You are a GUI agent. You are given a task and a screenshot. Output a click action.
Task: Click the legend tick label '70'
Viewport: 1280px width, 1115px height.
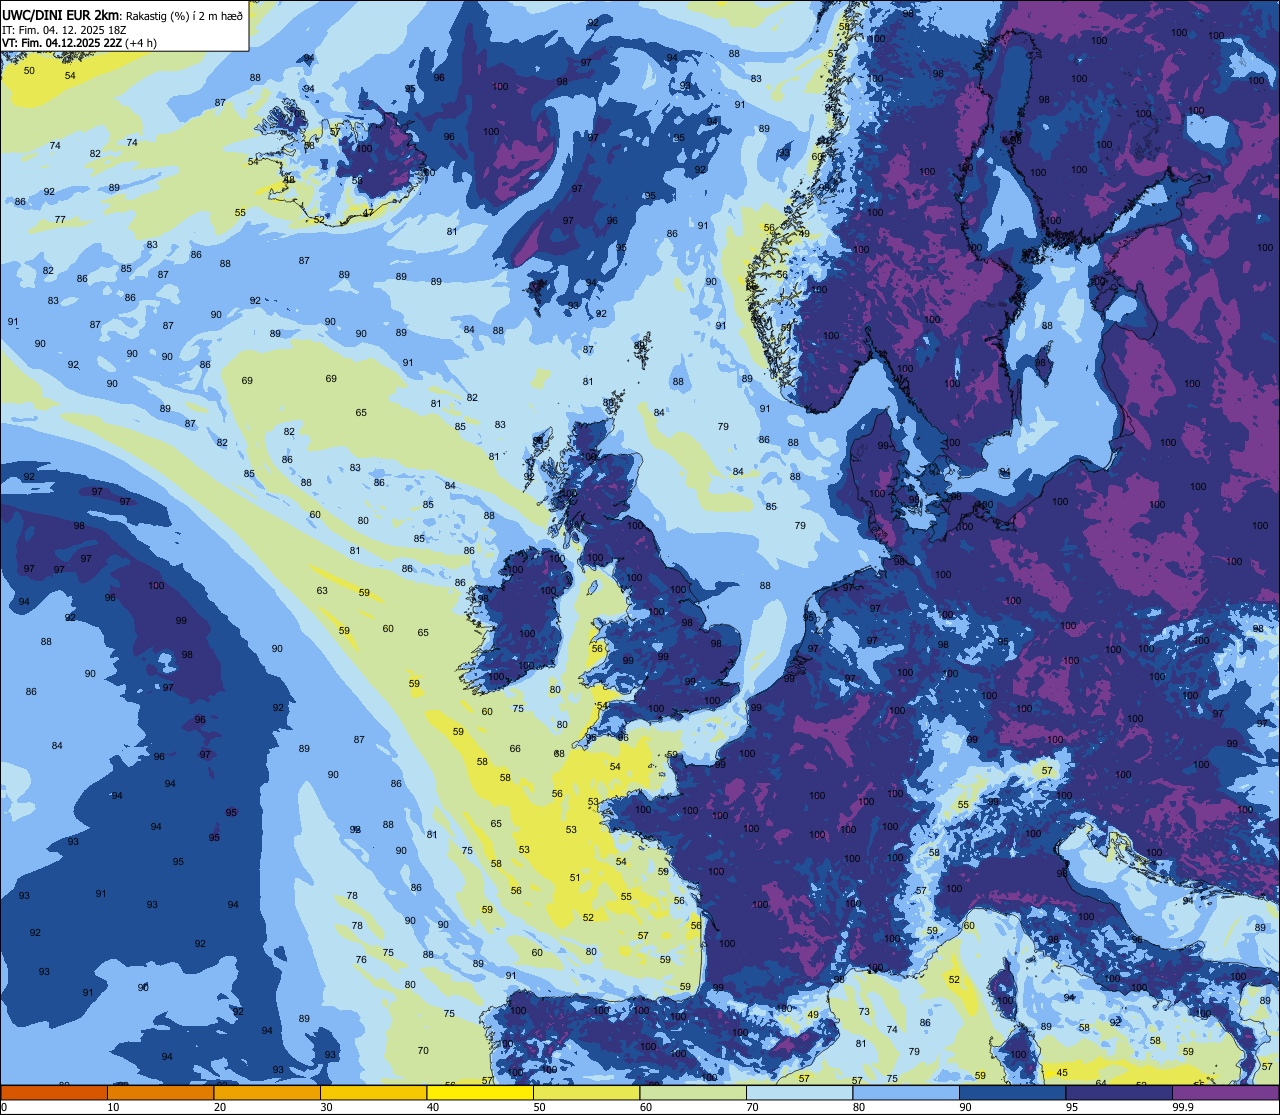point(752,1107)
